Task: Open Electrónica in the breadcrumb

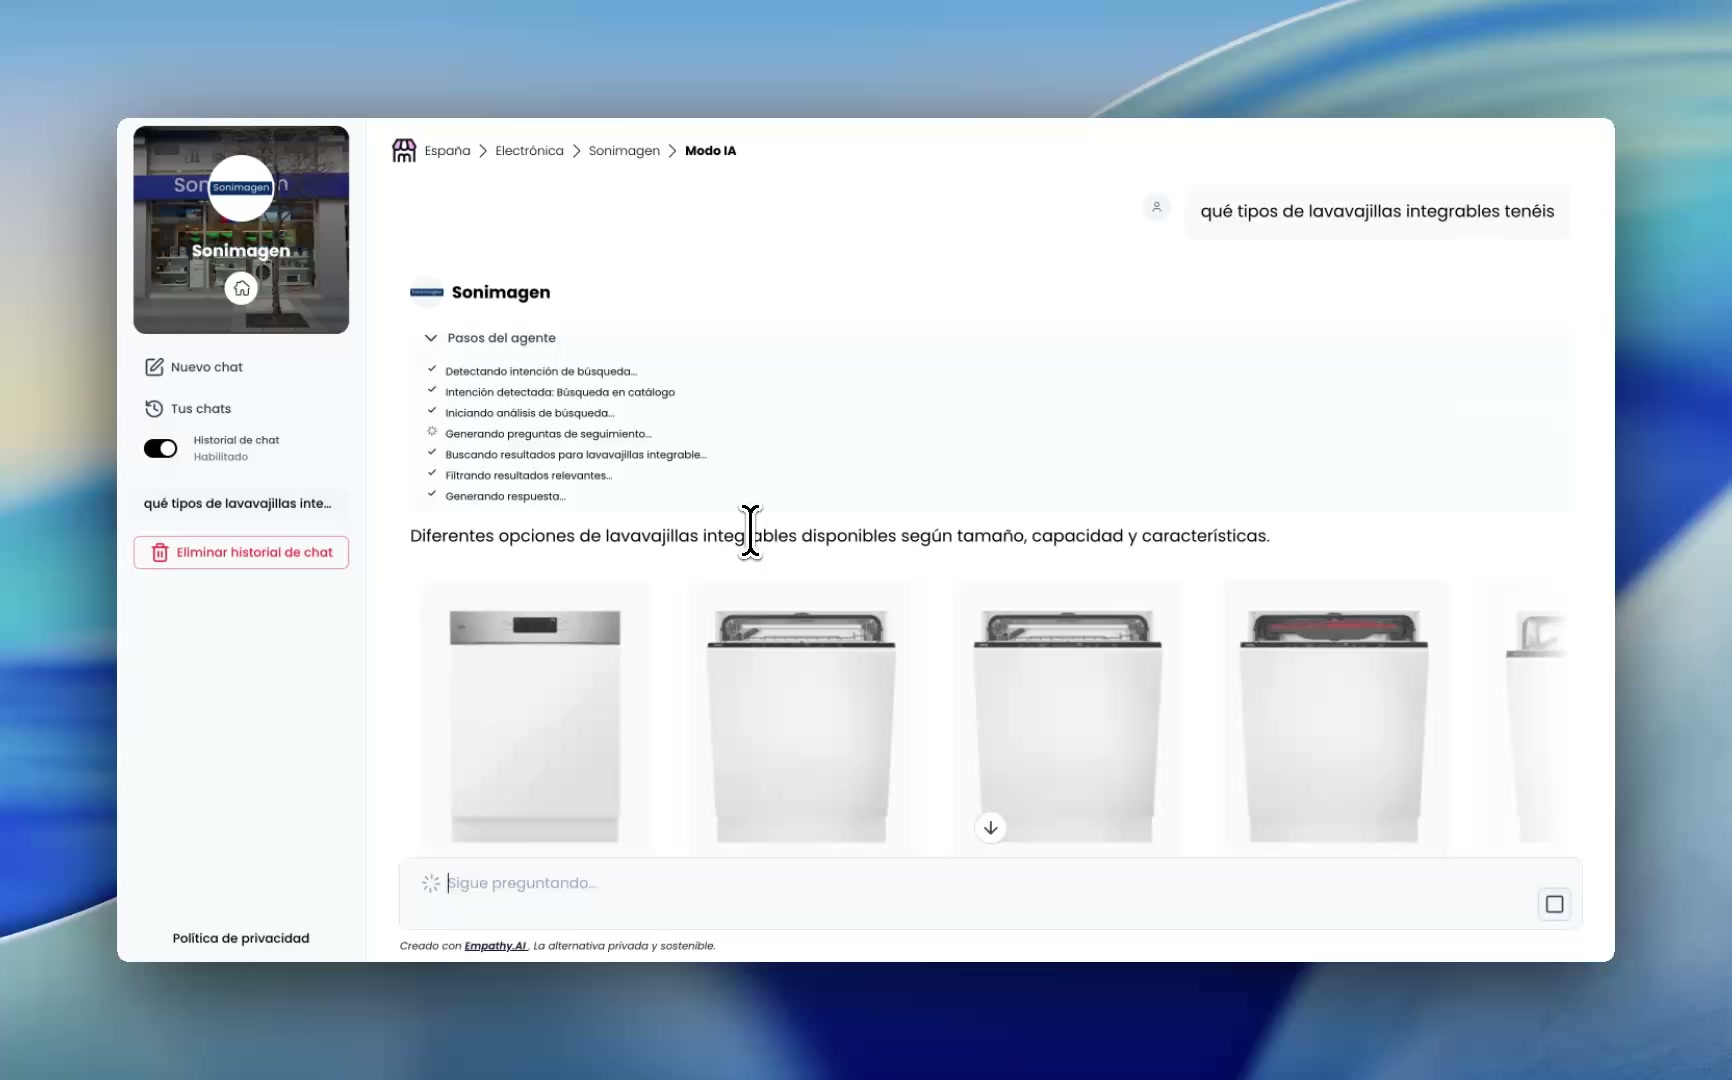Action: [529, 151]
